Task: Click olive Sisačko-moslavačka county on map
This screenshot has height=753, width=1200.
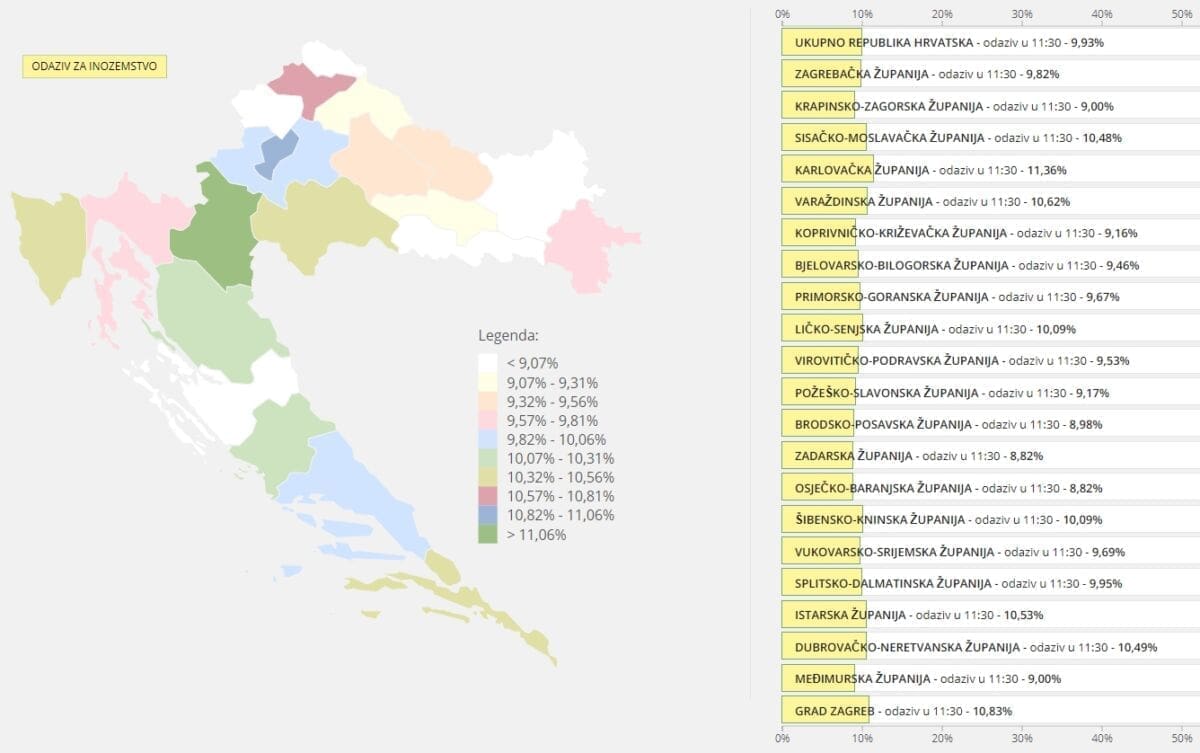Action: click(312, 222)
